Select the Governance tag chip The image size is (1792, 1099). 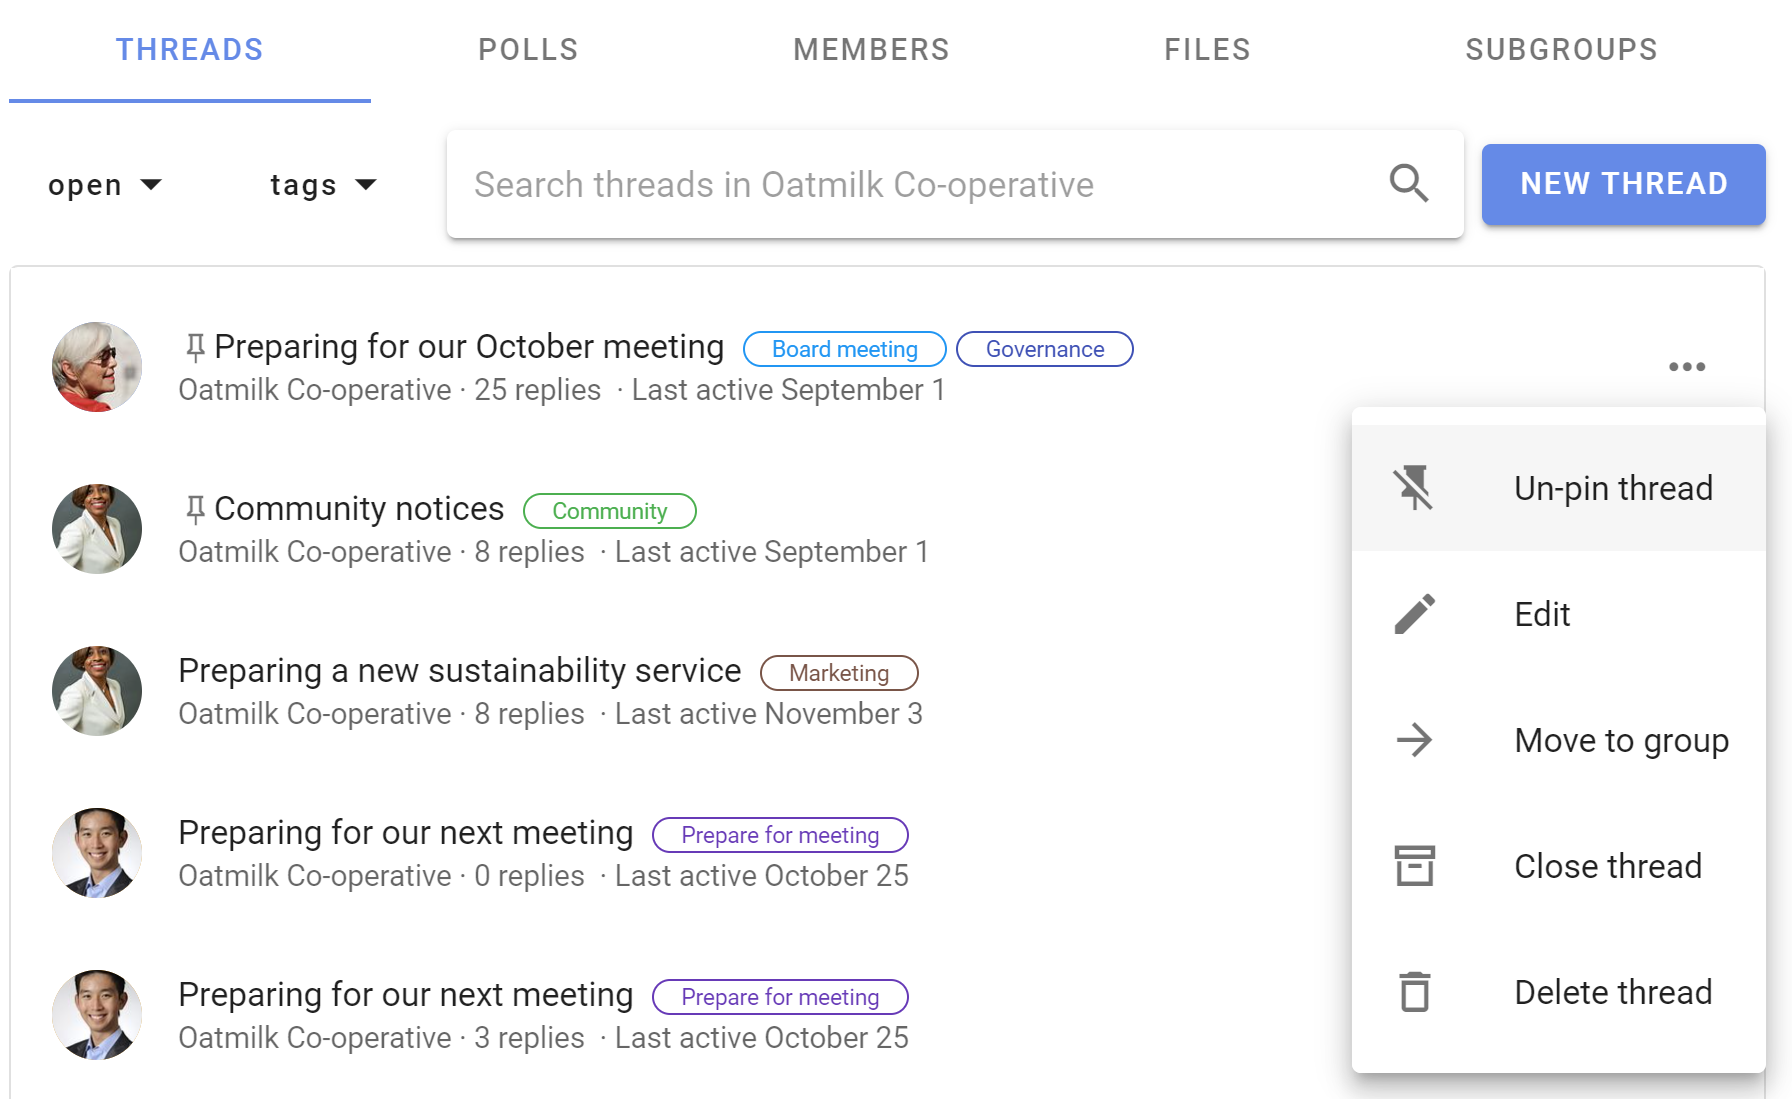click(1044, 349)
